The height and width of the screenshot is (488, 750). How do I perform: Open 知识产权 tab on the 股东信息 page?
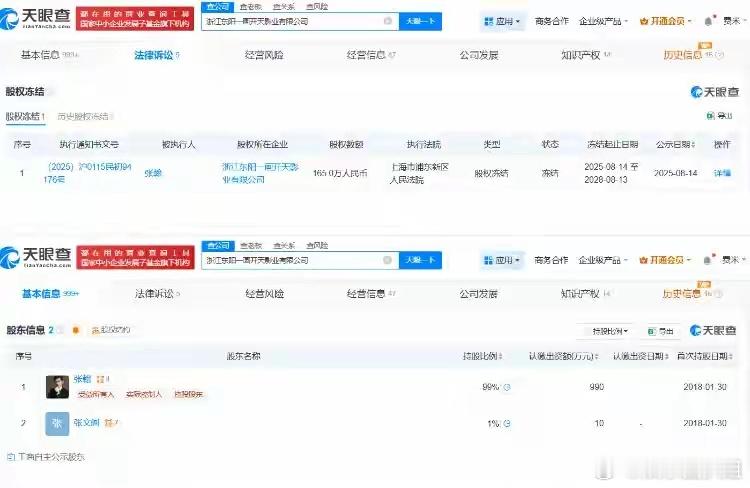click(585, 294)
